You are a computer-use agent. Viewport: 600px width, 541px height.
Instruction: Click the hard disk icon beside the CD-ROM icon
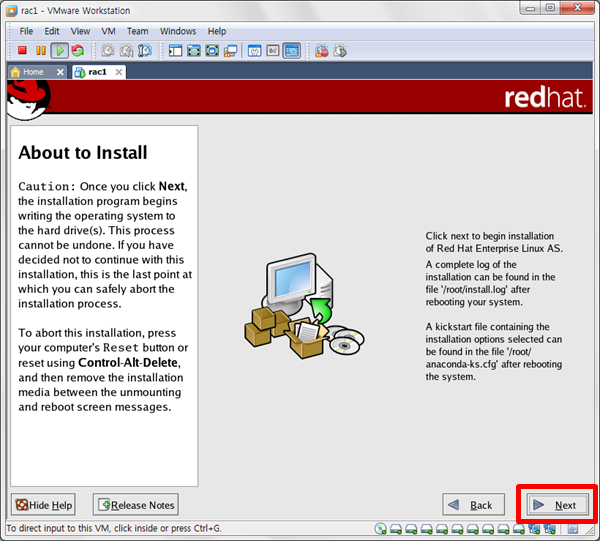click(x=396, y=529)
